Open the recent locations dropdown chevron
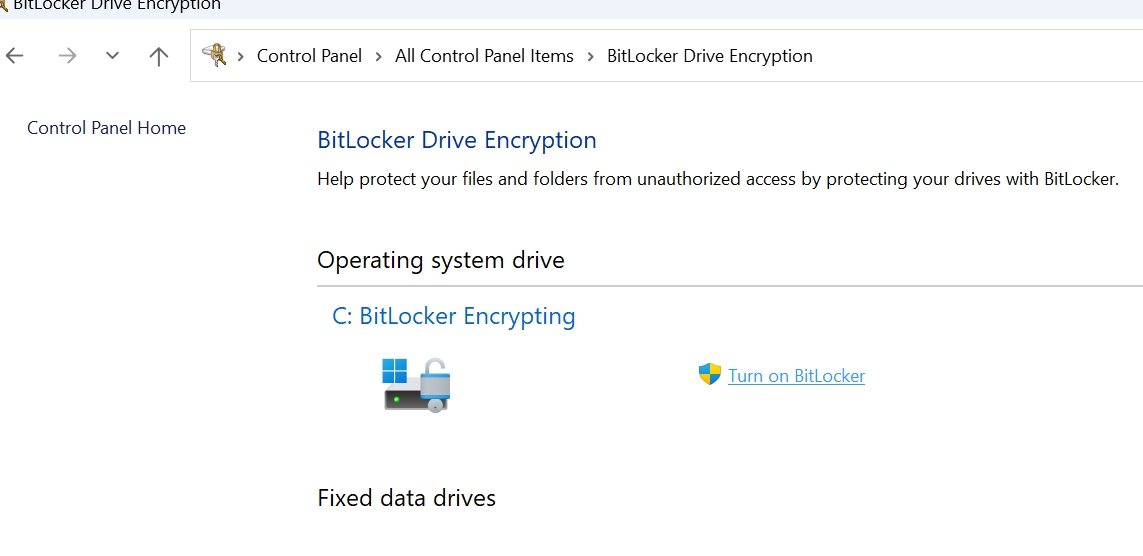 click(x=112, y=55)
